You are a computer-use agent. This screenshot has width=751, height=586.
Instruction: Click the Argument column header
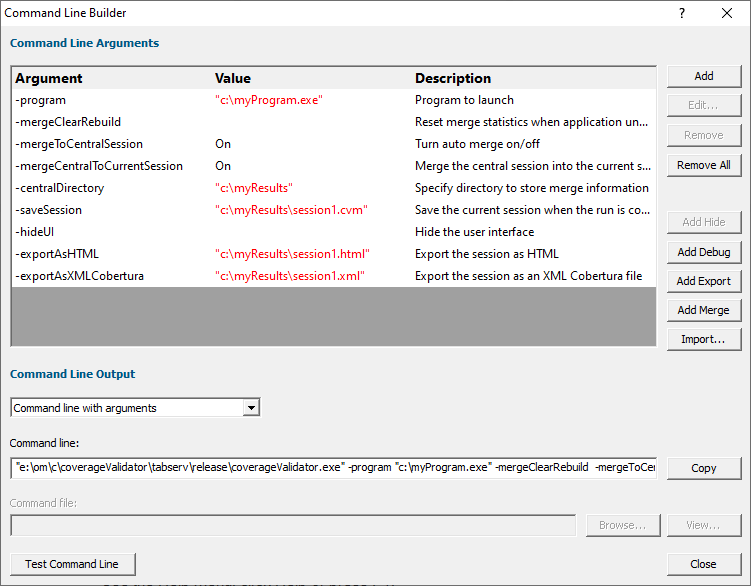[48, 78]
